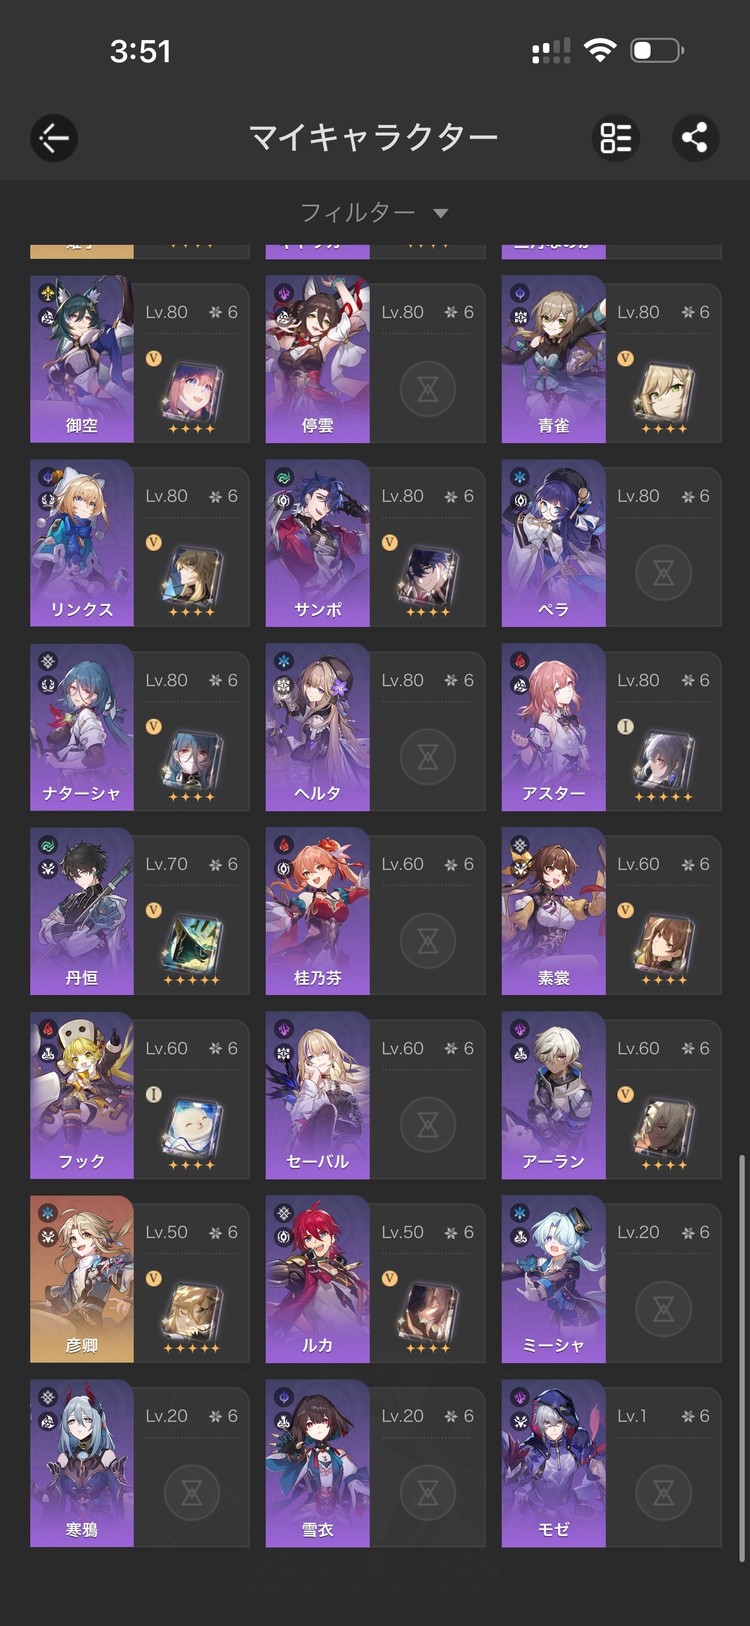Select サンポ character portrait
Image resolution: width=750 pixels, height=1626 pixels.
(318, 543)
